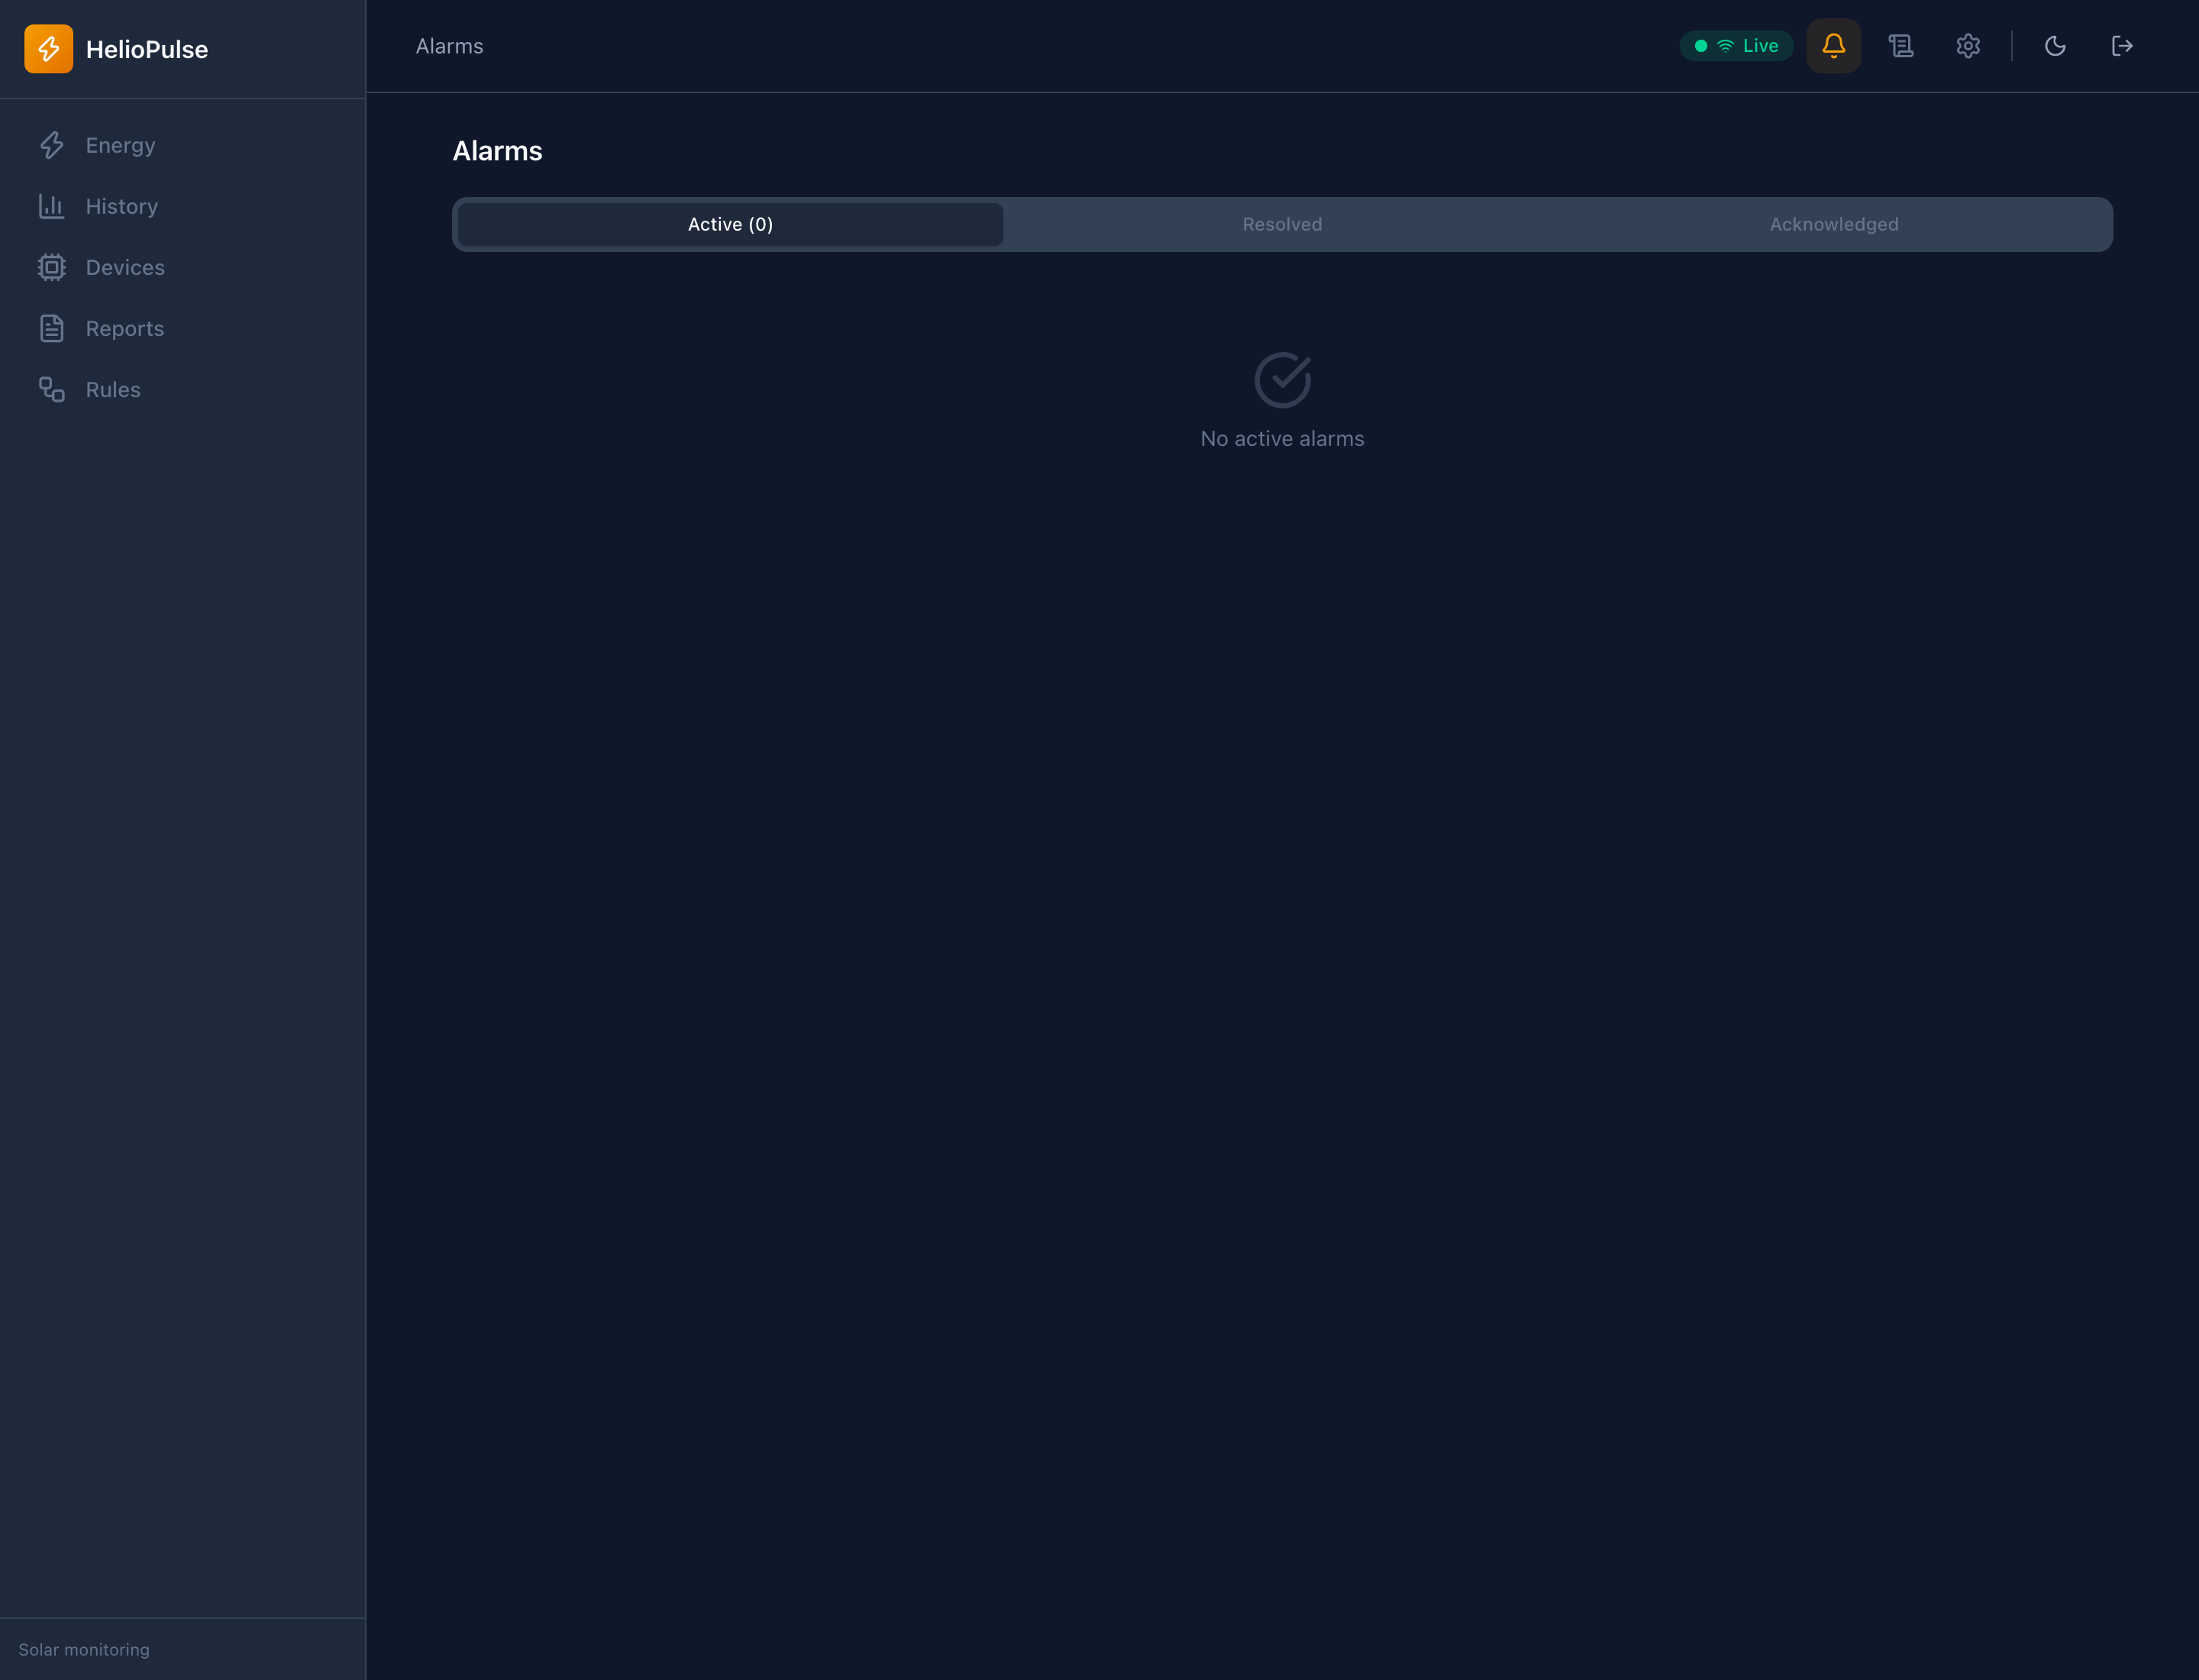Viewport: 2199px width, 1680px height.
Task: Click the Alarms page heading
Action: click(x=497, y=151)
